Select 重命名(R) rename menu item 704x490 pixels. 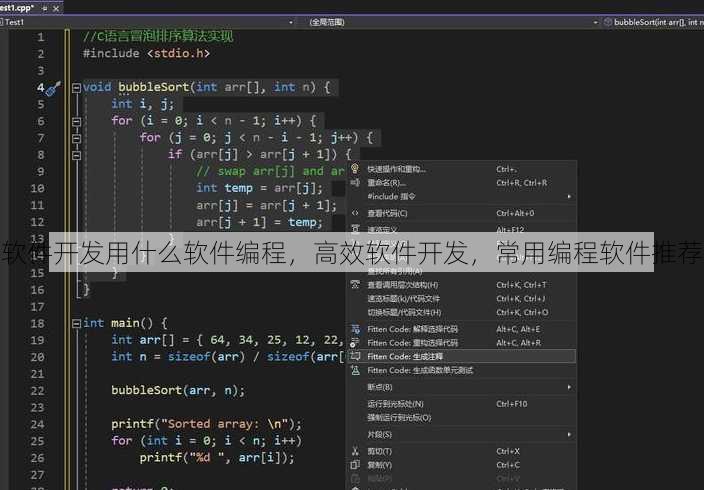coord(462,183)
